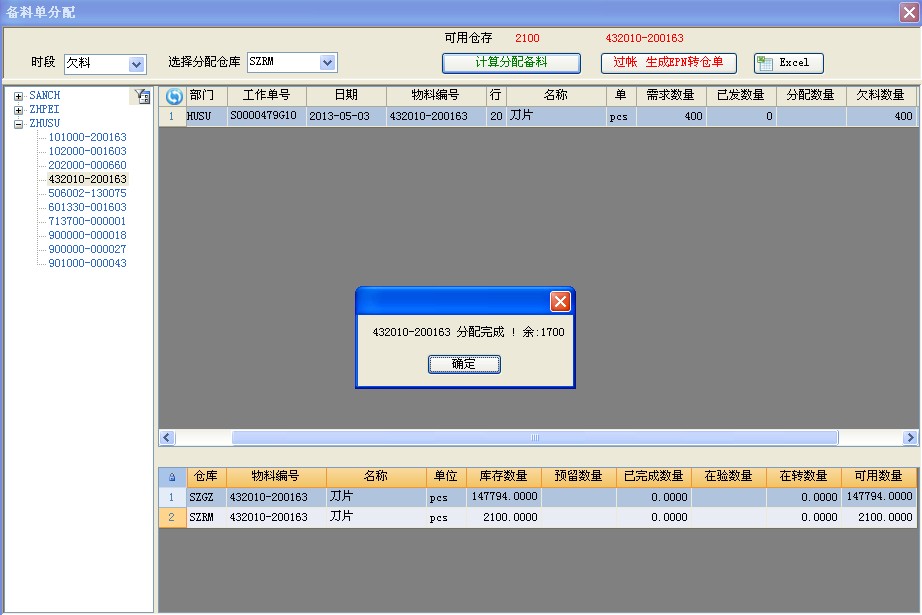The width and height of the screenshot is (922, 615).
Task: Select tree item 432010-200163
Action: click(x=87, y=179)
